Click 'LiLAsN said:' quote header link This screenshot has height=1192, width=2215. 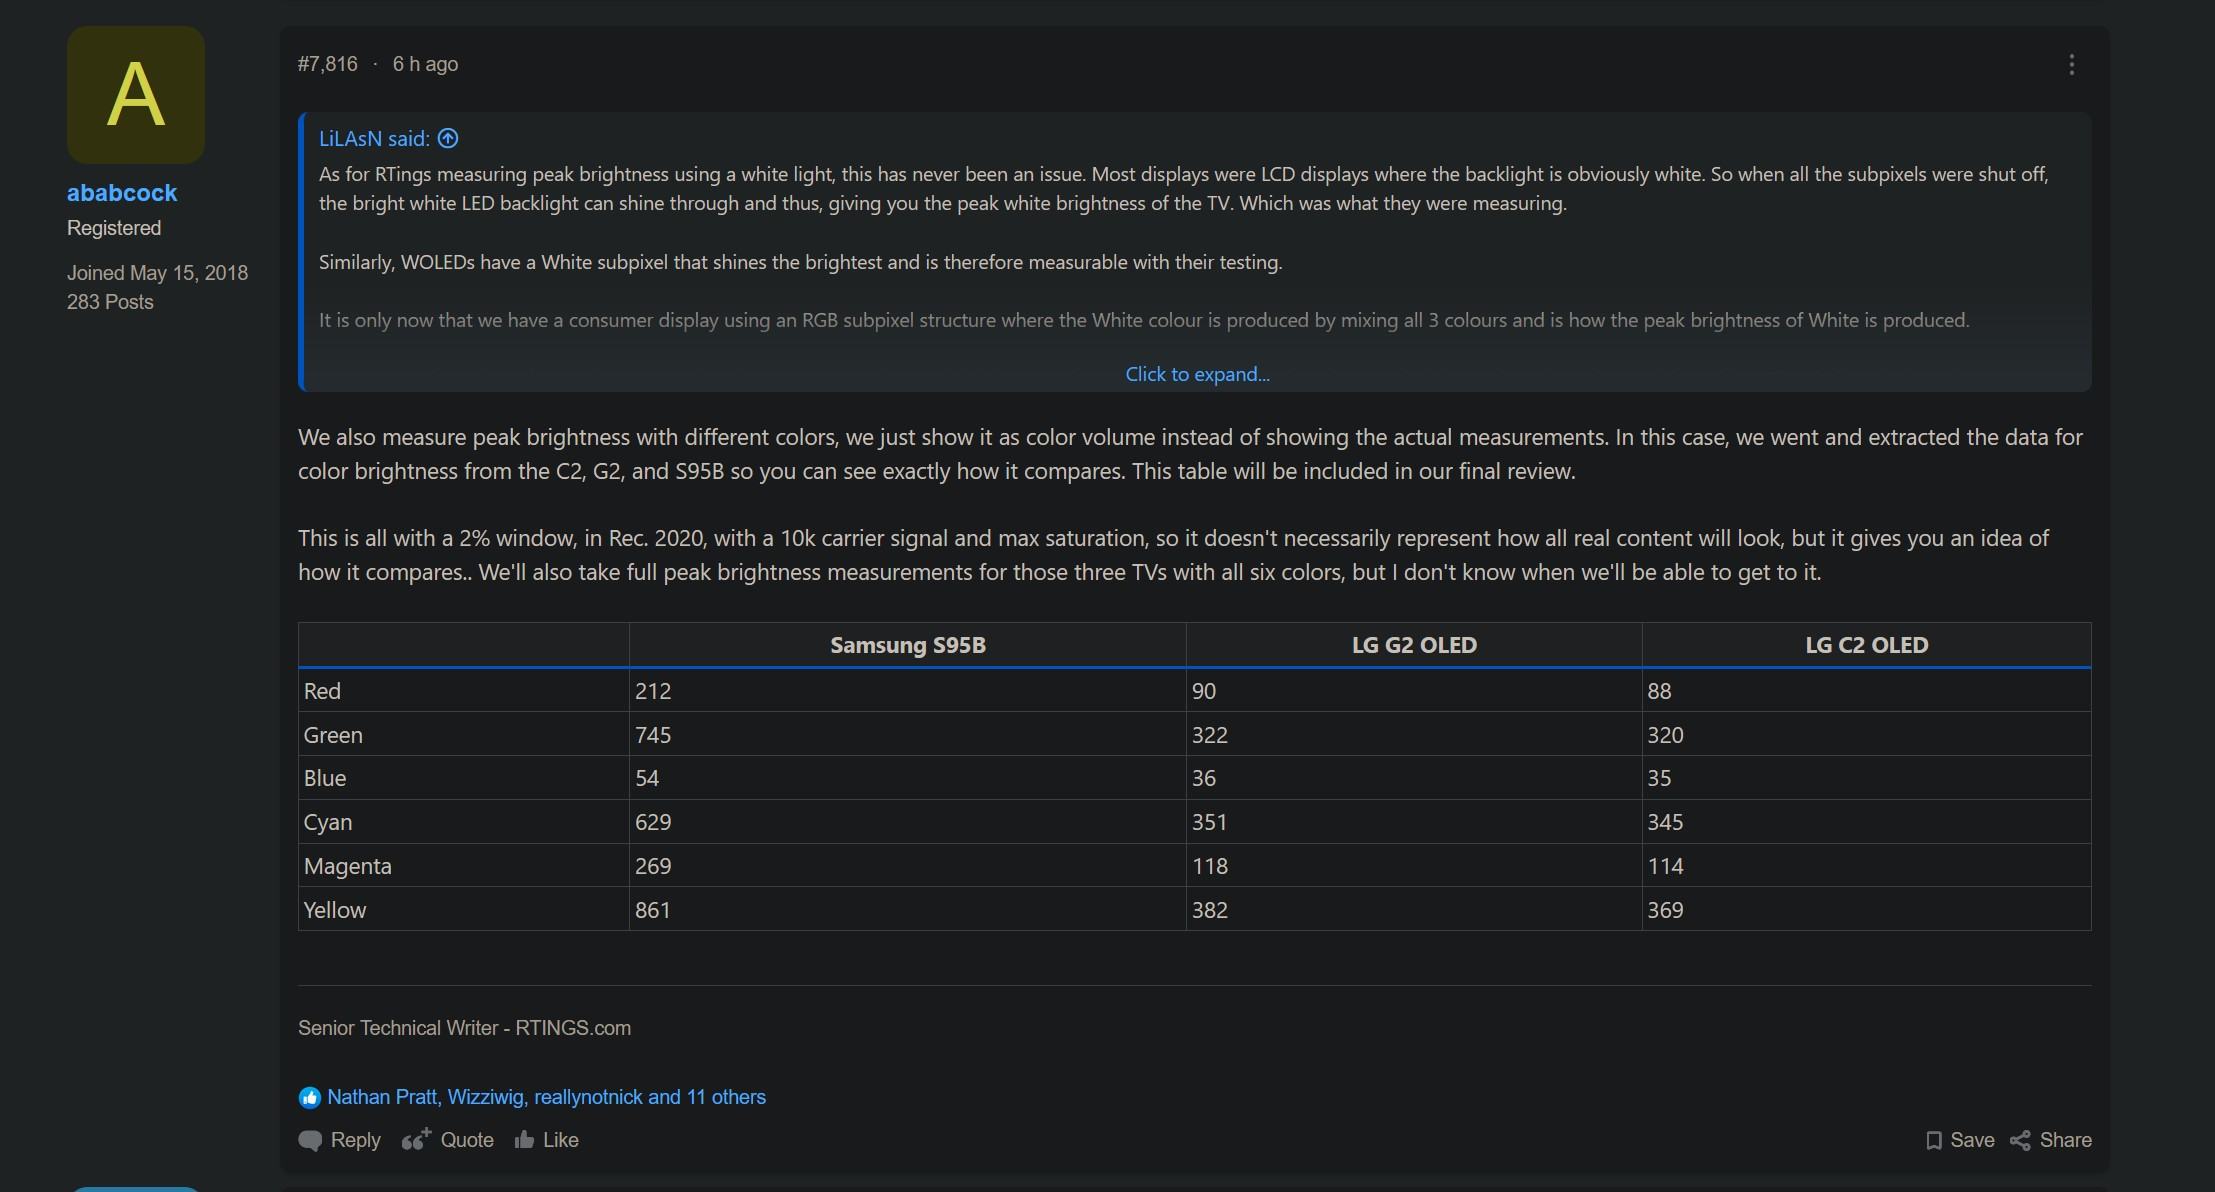pyautogui.click(x=374, y=139)
